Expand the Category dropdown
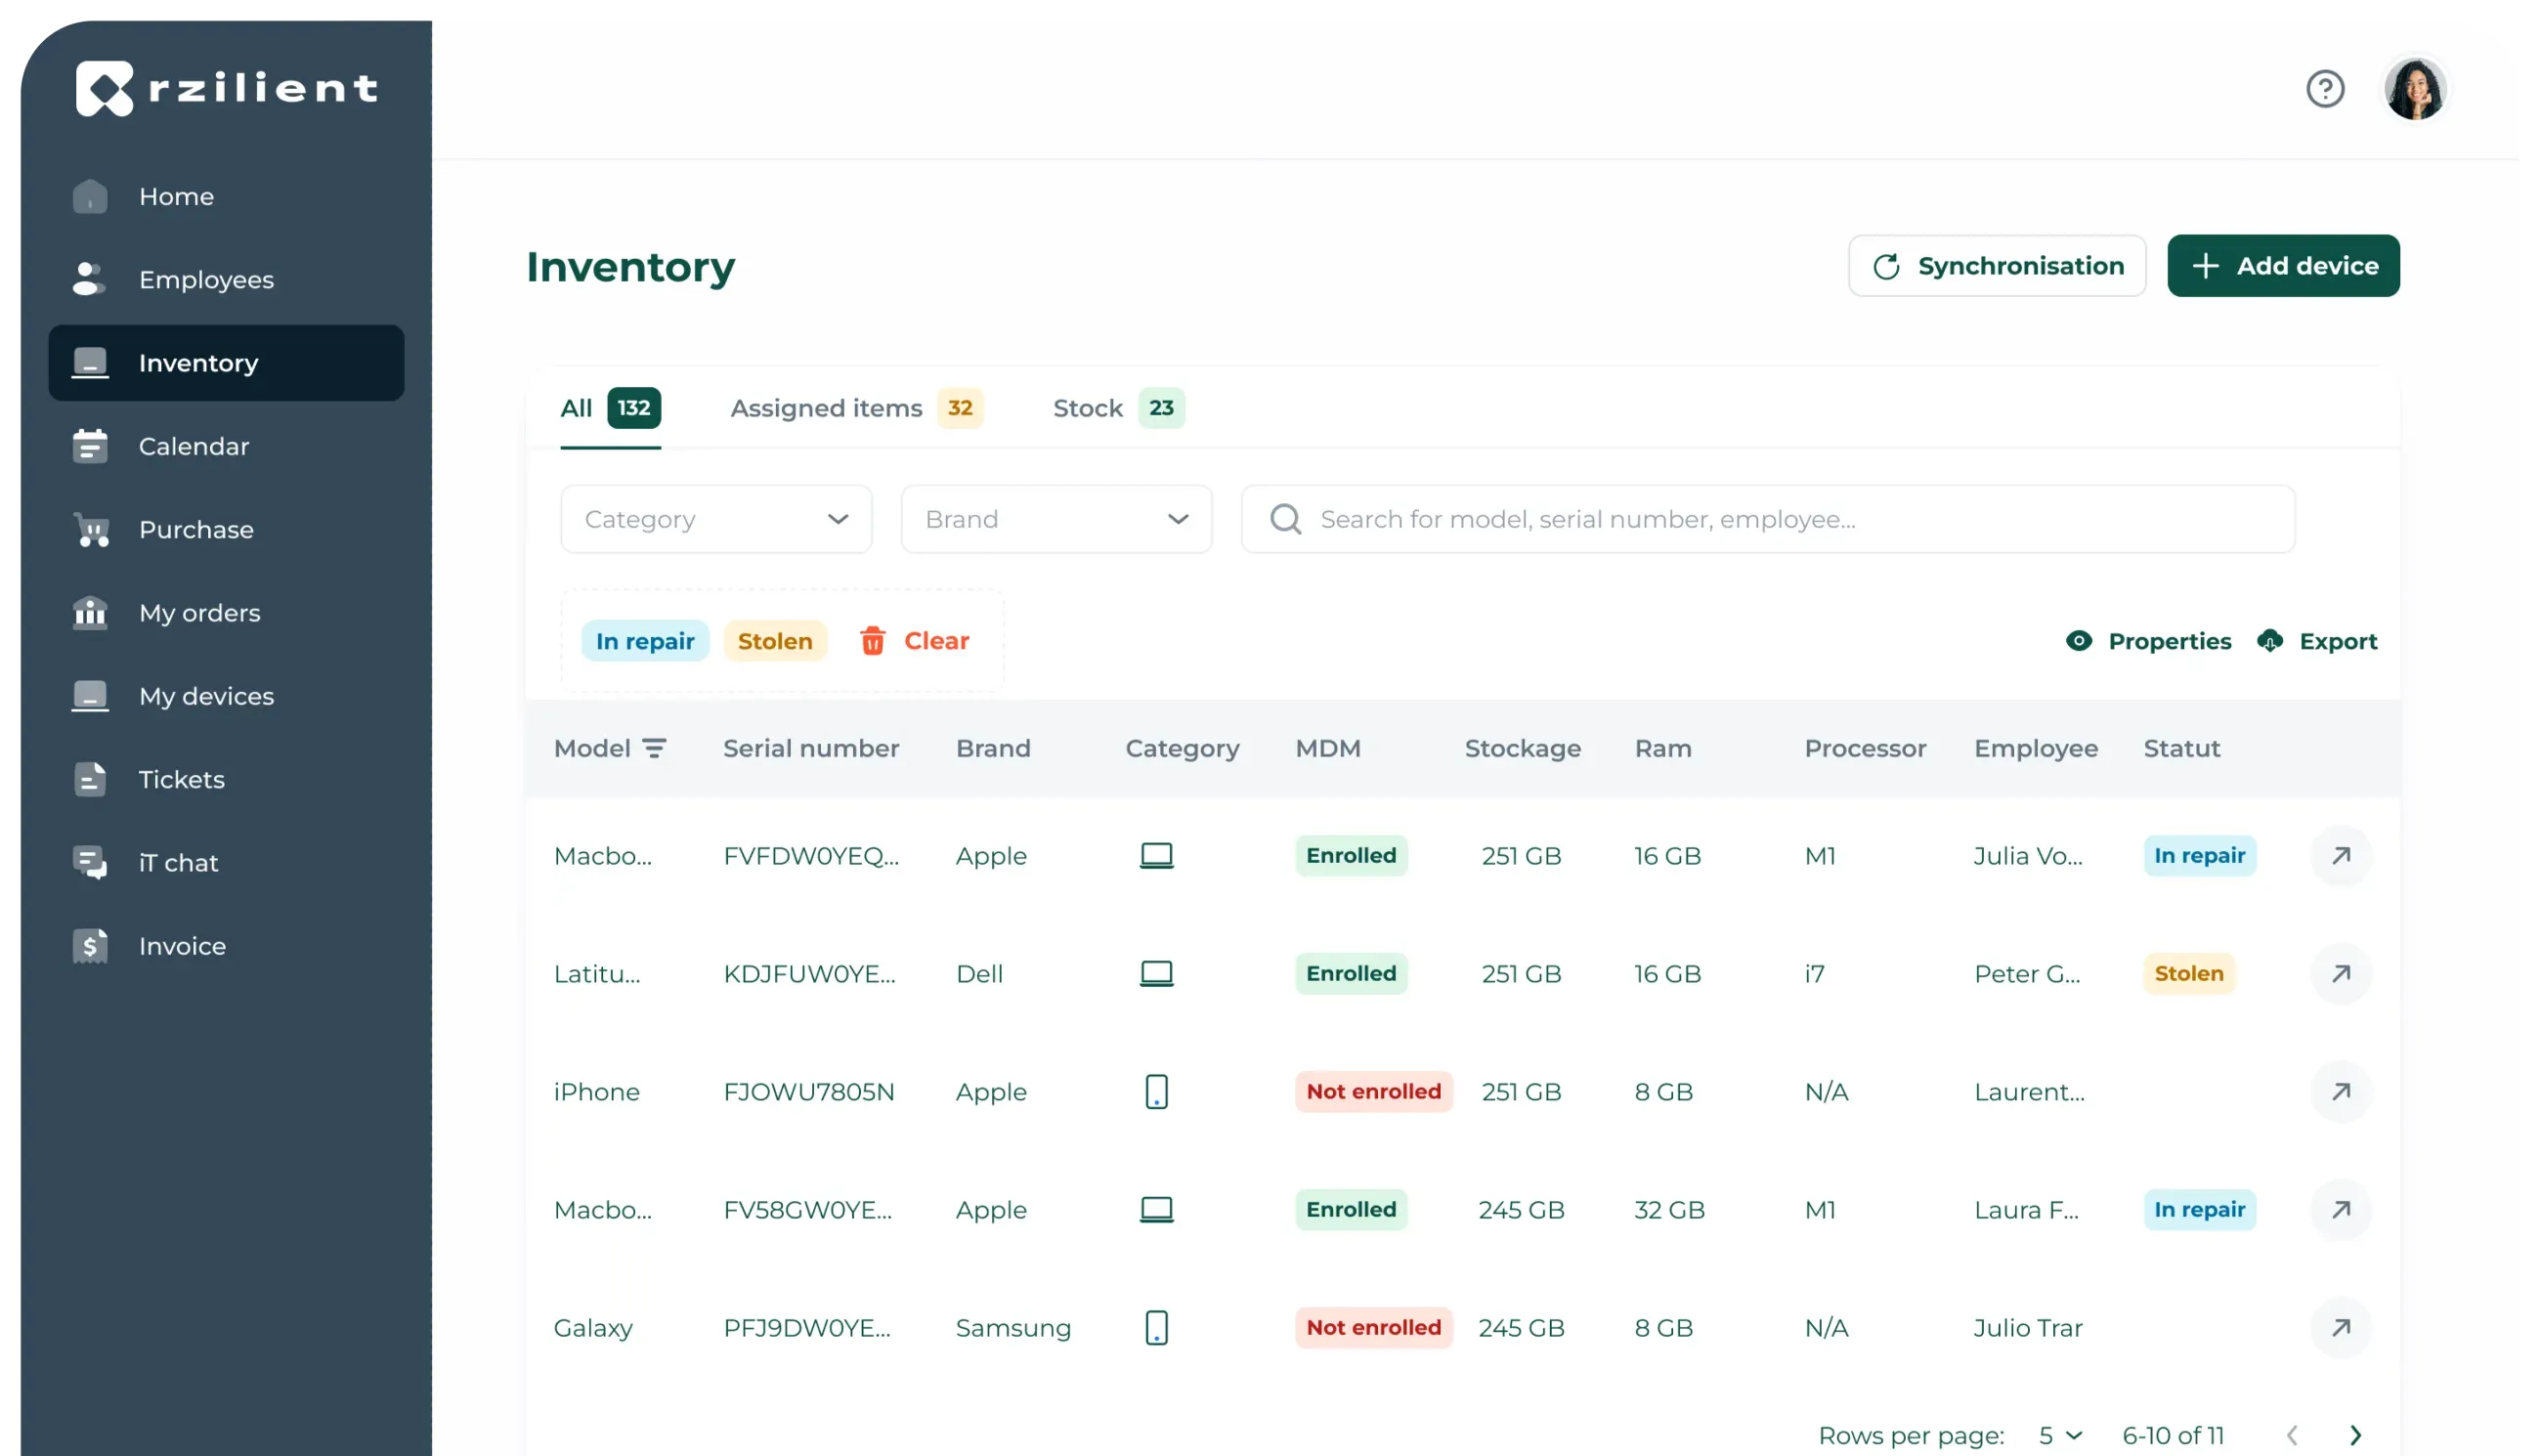2541x1456 pixels. (716, 519)
